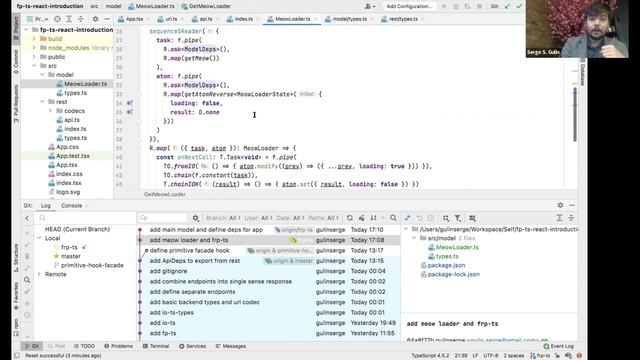The height and width of the screenshot is (360, 640).
Task: Switch to the index.ts editor tab
Action: click(x=243, y=19)
